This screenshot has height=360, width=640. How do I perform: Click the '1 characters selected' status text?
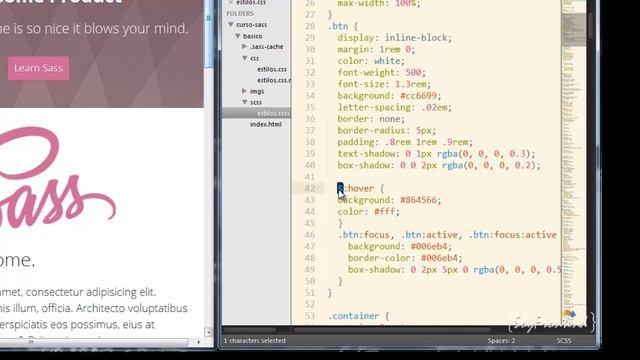point(255,340)
